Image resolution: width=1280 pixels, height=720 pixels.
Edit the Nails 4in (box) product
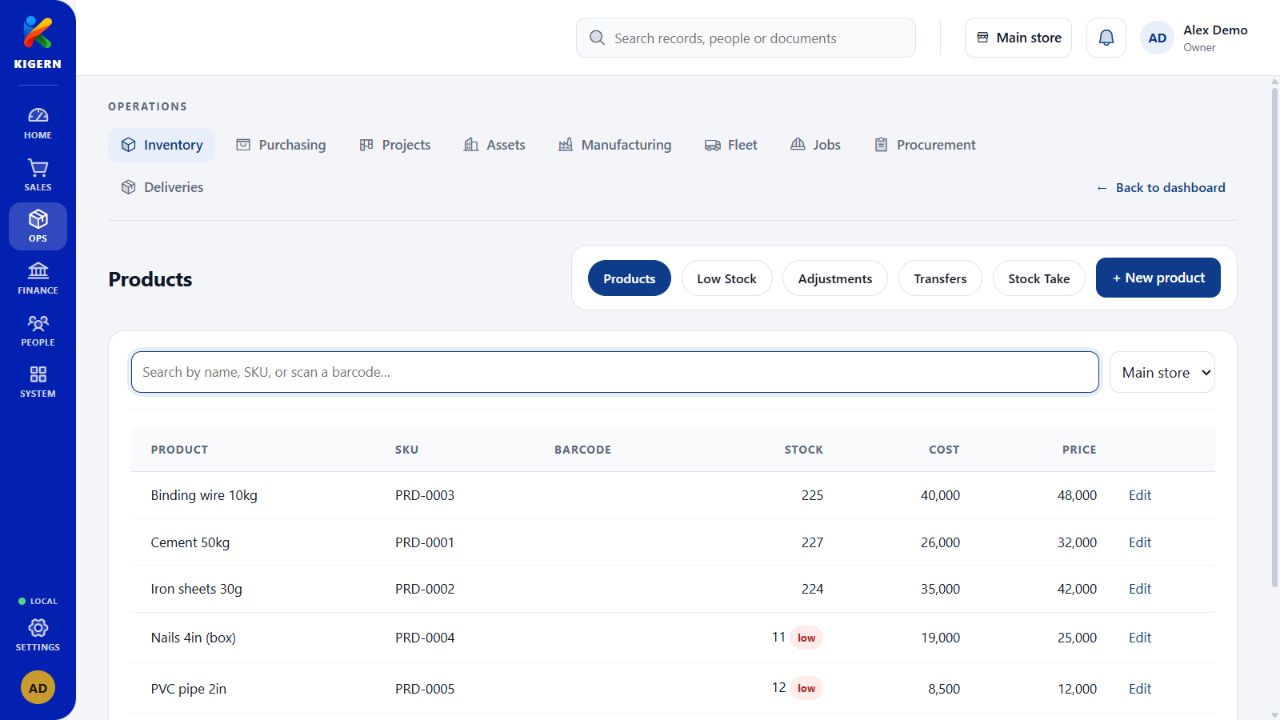[1140, 637]
